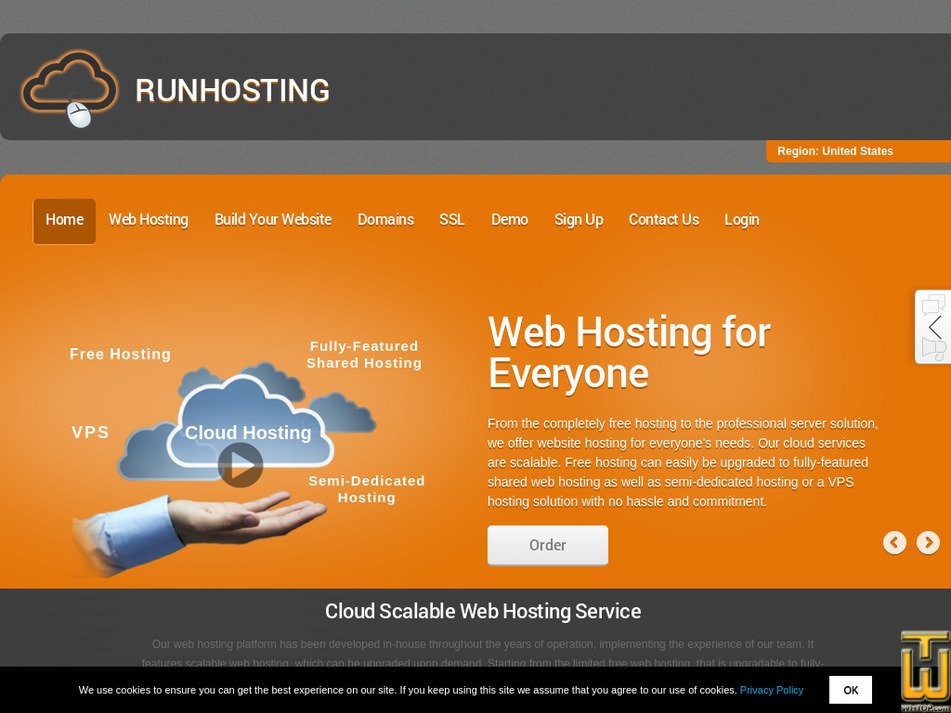Click the WHTop gold logo badge
The image size is (951, 713).
click(x=924, y=670)
